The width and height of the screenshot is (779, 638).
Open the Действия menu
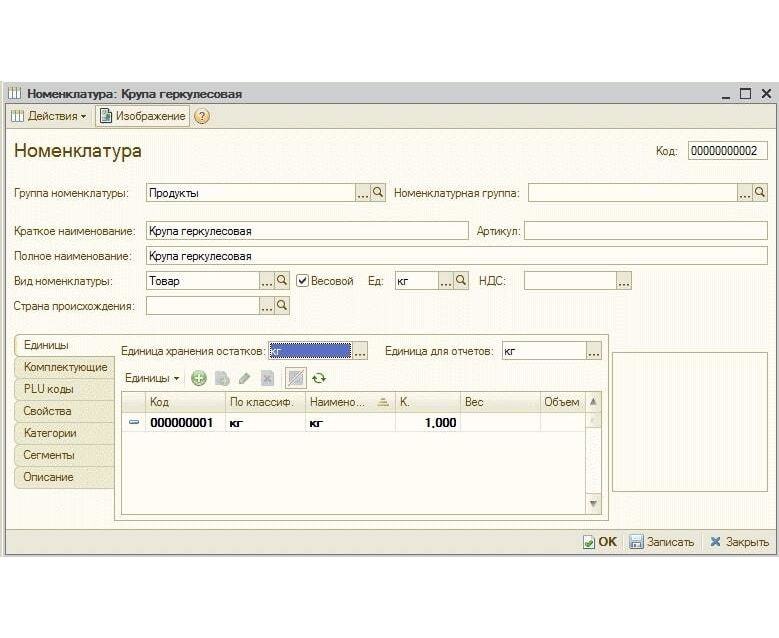click(x=49, y=116)
